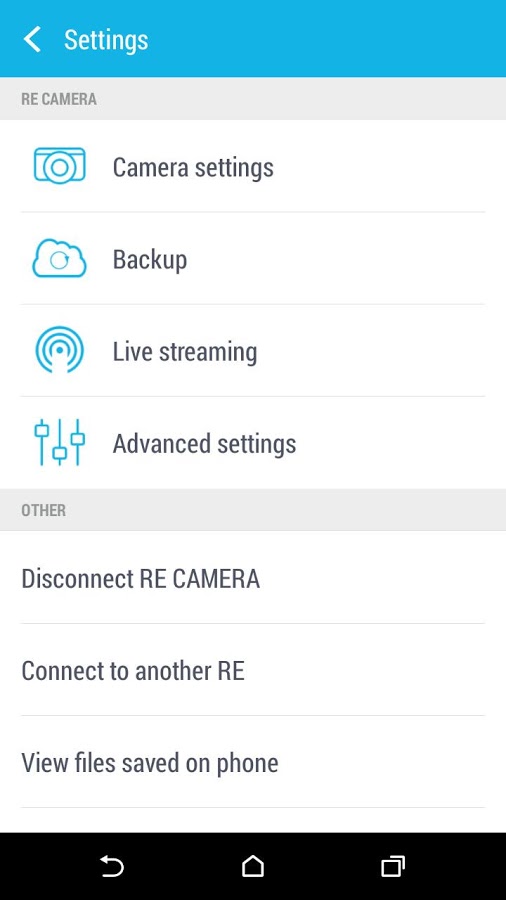Open View files saved on phone
This screenshot has height=900, width=506.
click(x=253, y=762)
